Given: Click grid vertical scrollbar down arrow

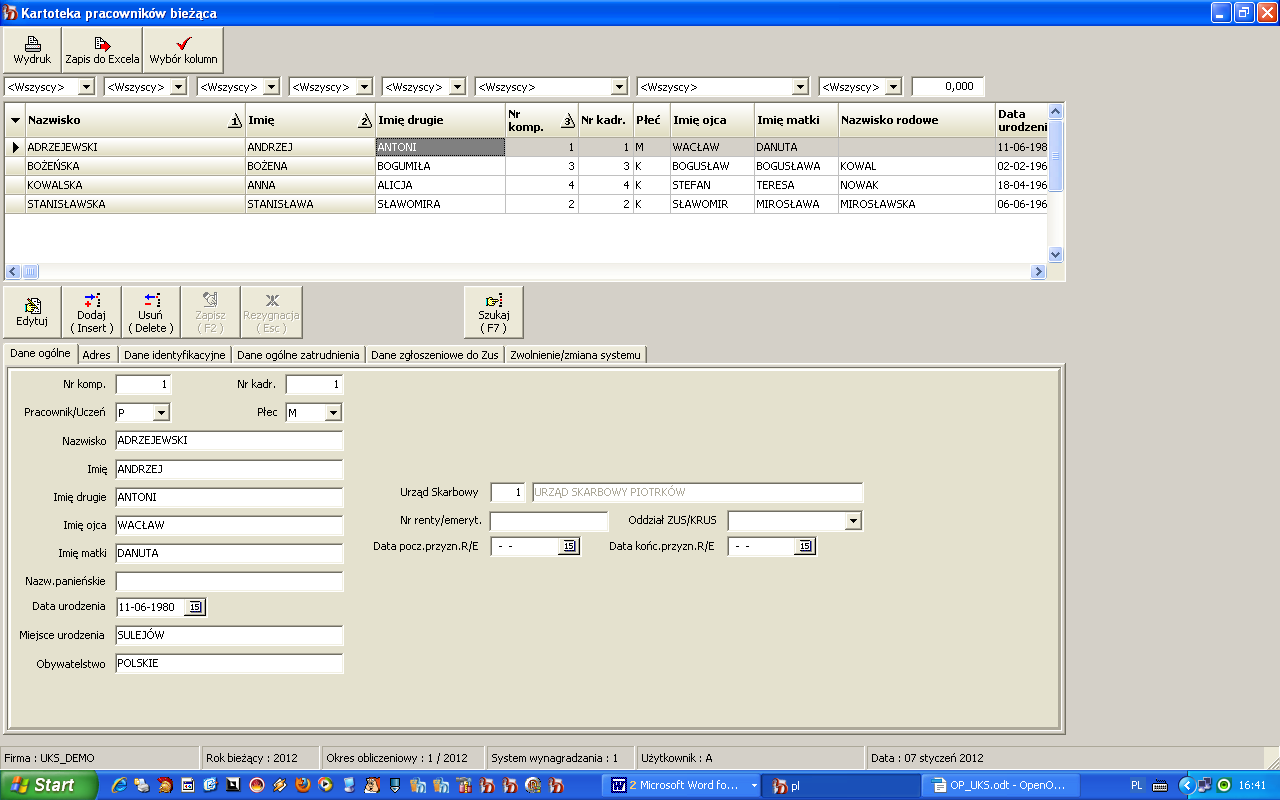Looking at the screenshot, I should pos(1055,255).
